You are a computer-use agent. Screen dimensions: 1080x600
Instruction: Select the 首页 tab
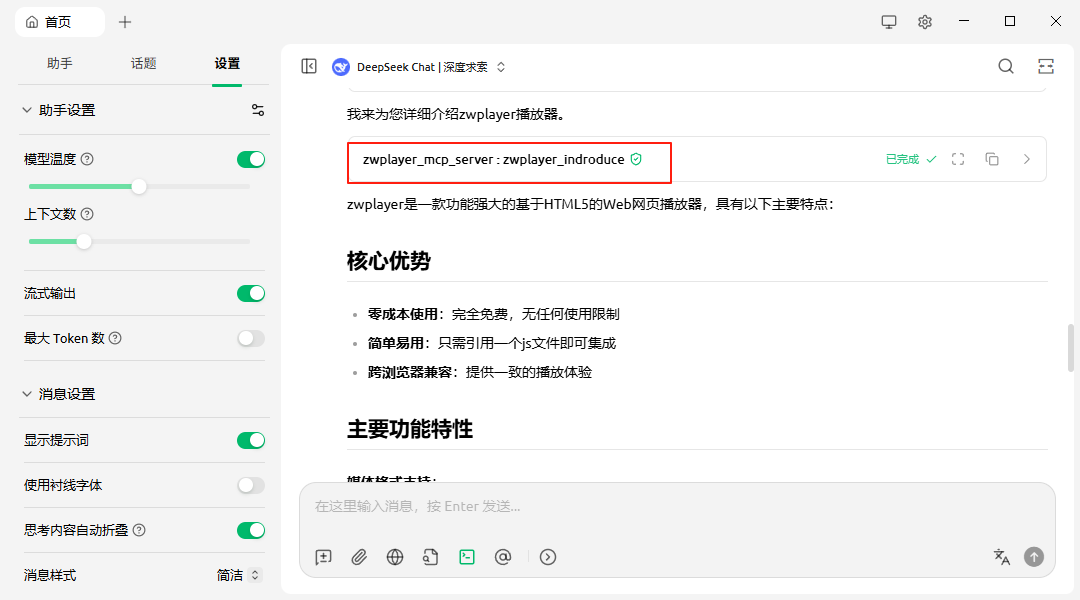[x=59, y=22]
